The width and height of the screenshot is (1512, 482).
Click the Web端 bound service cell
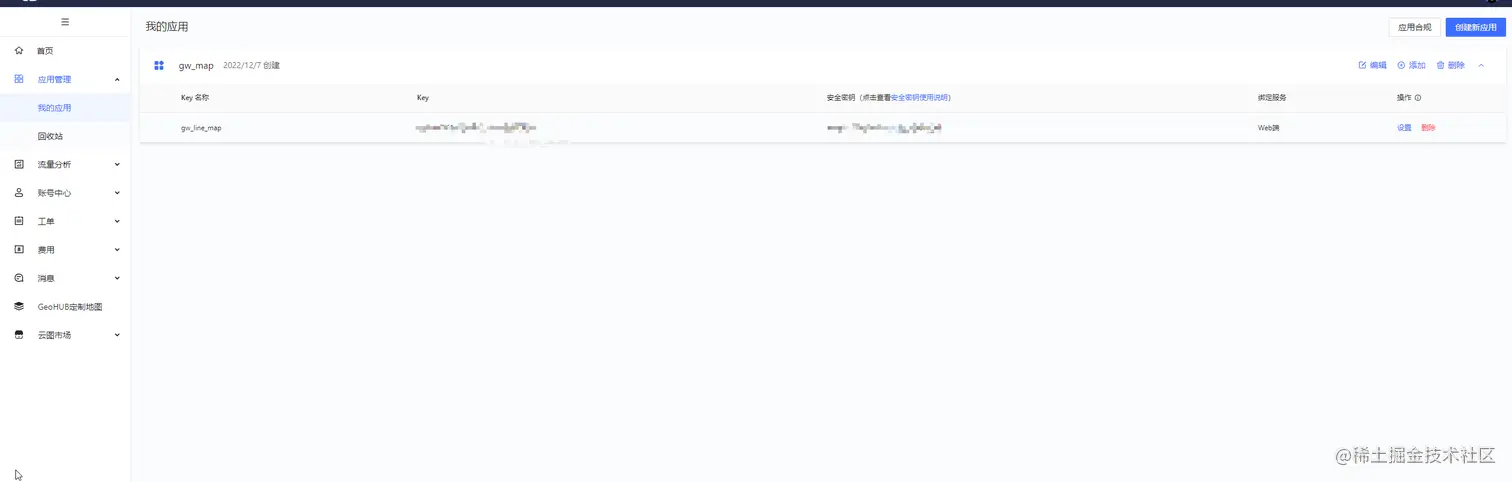pyautogui.click(x=1268, y=128)
